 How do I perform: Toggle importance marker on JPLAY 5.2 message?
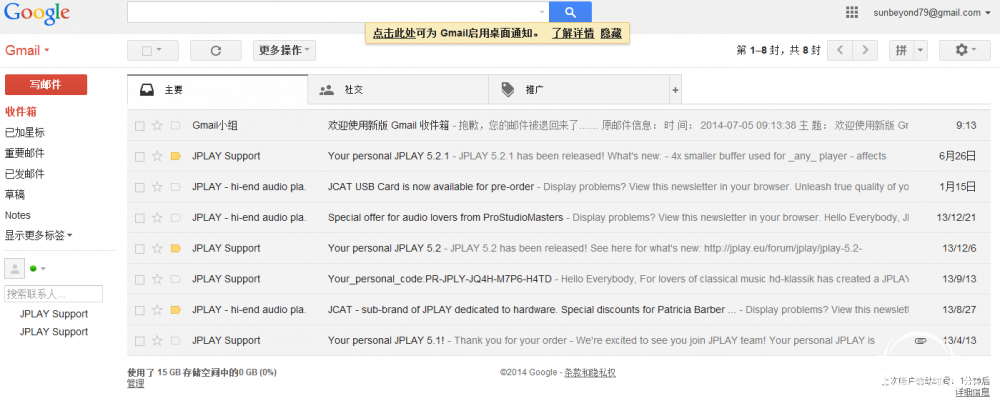point(175,248)
